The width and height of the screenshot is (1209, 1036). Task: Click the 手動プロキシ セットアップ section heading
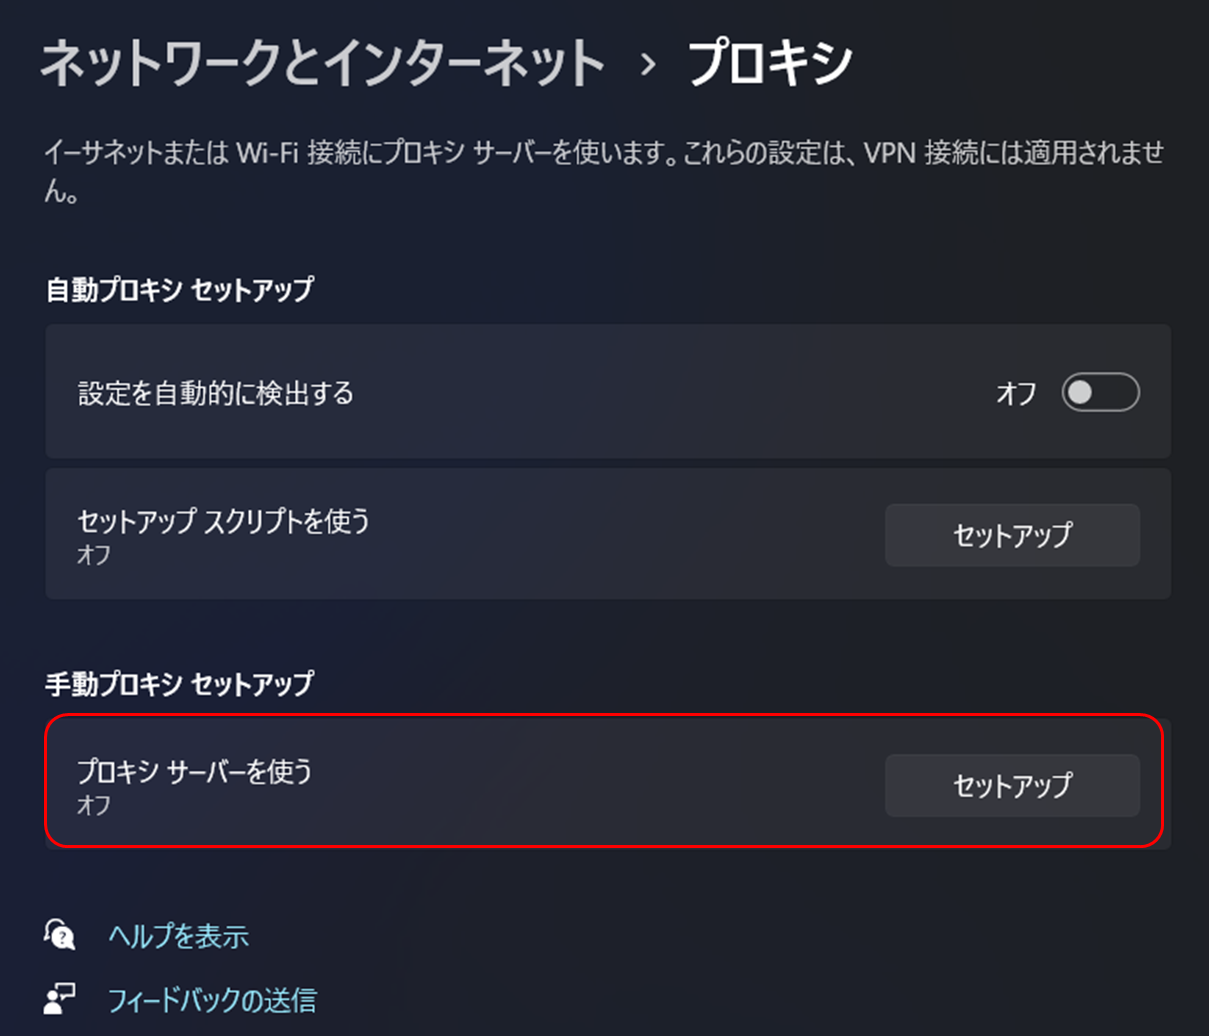coord(180,684)
